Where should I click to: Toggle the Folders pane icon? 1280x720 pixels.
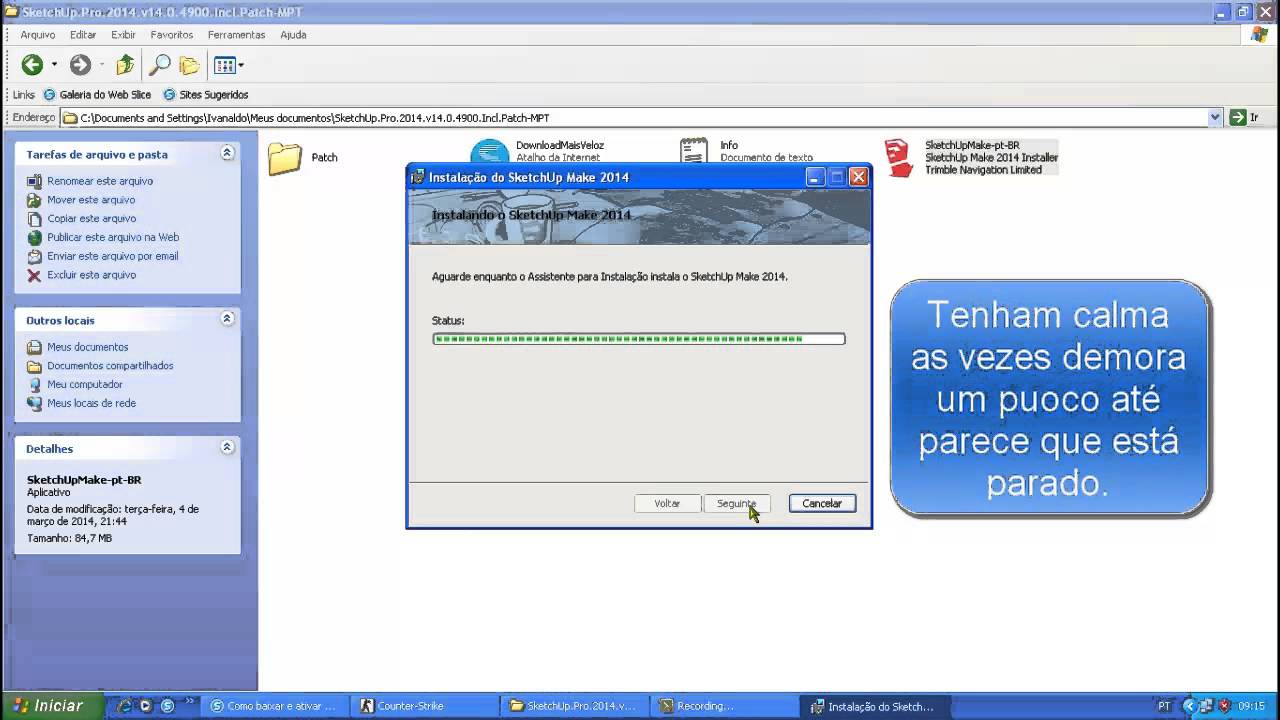189,65
